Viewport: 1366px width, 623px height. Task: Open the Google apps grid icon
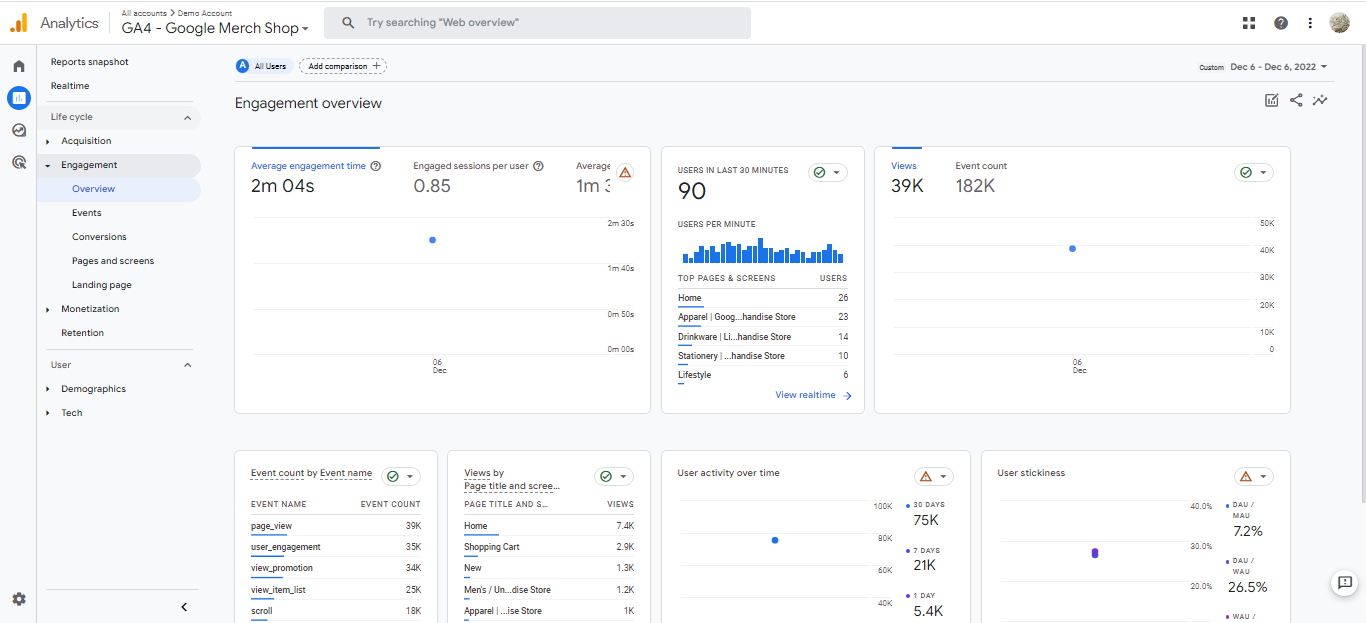point(1249,23)
